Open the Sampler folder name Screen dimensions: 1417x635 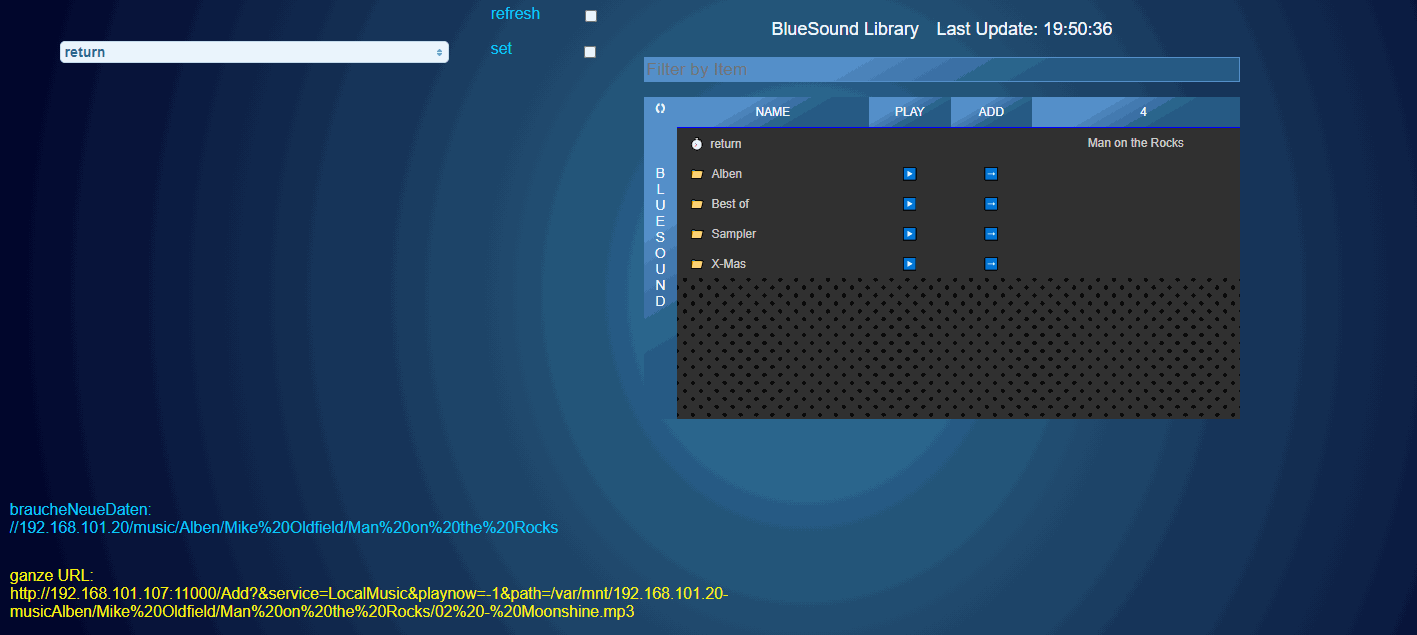pyautogui.click(x=734, y=234)
